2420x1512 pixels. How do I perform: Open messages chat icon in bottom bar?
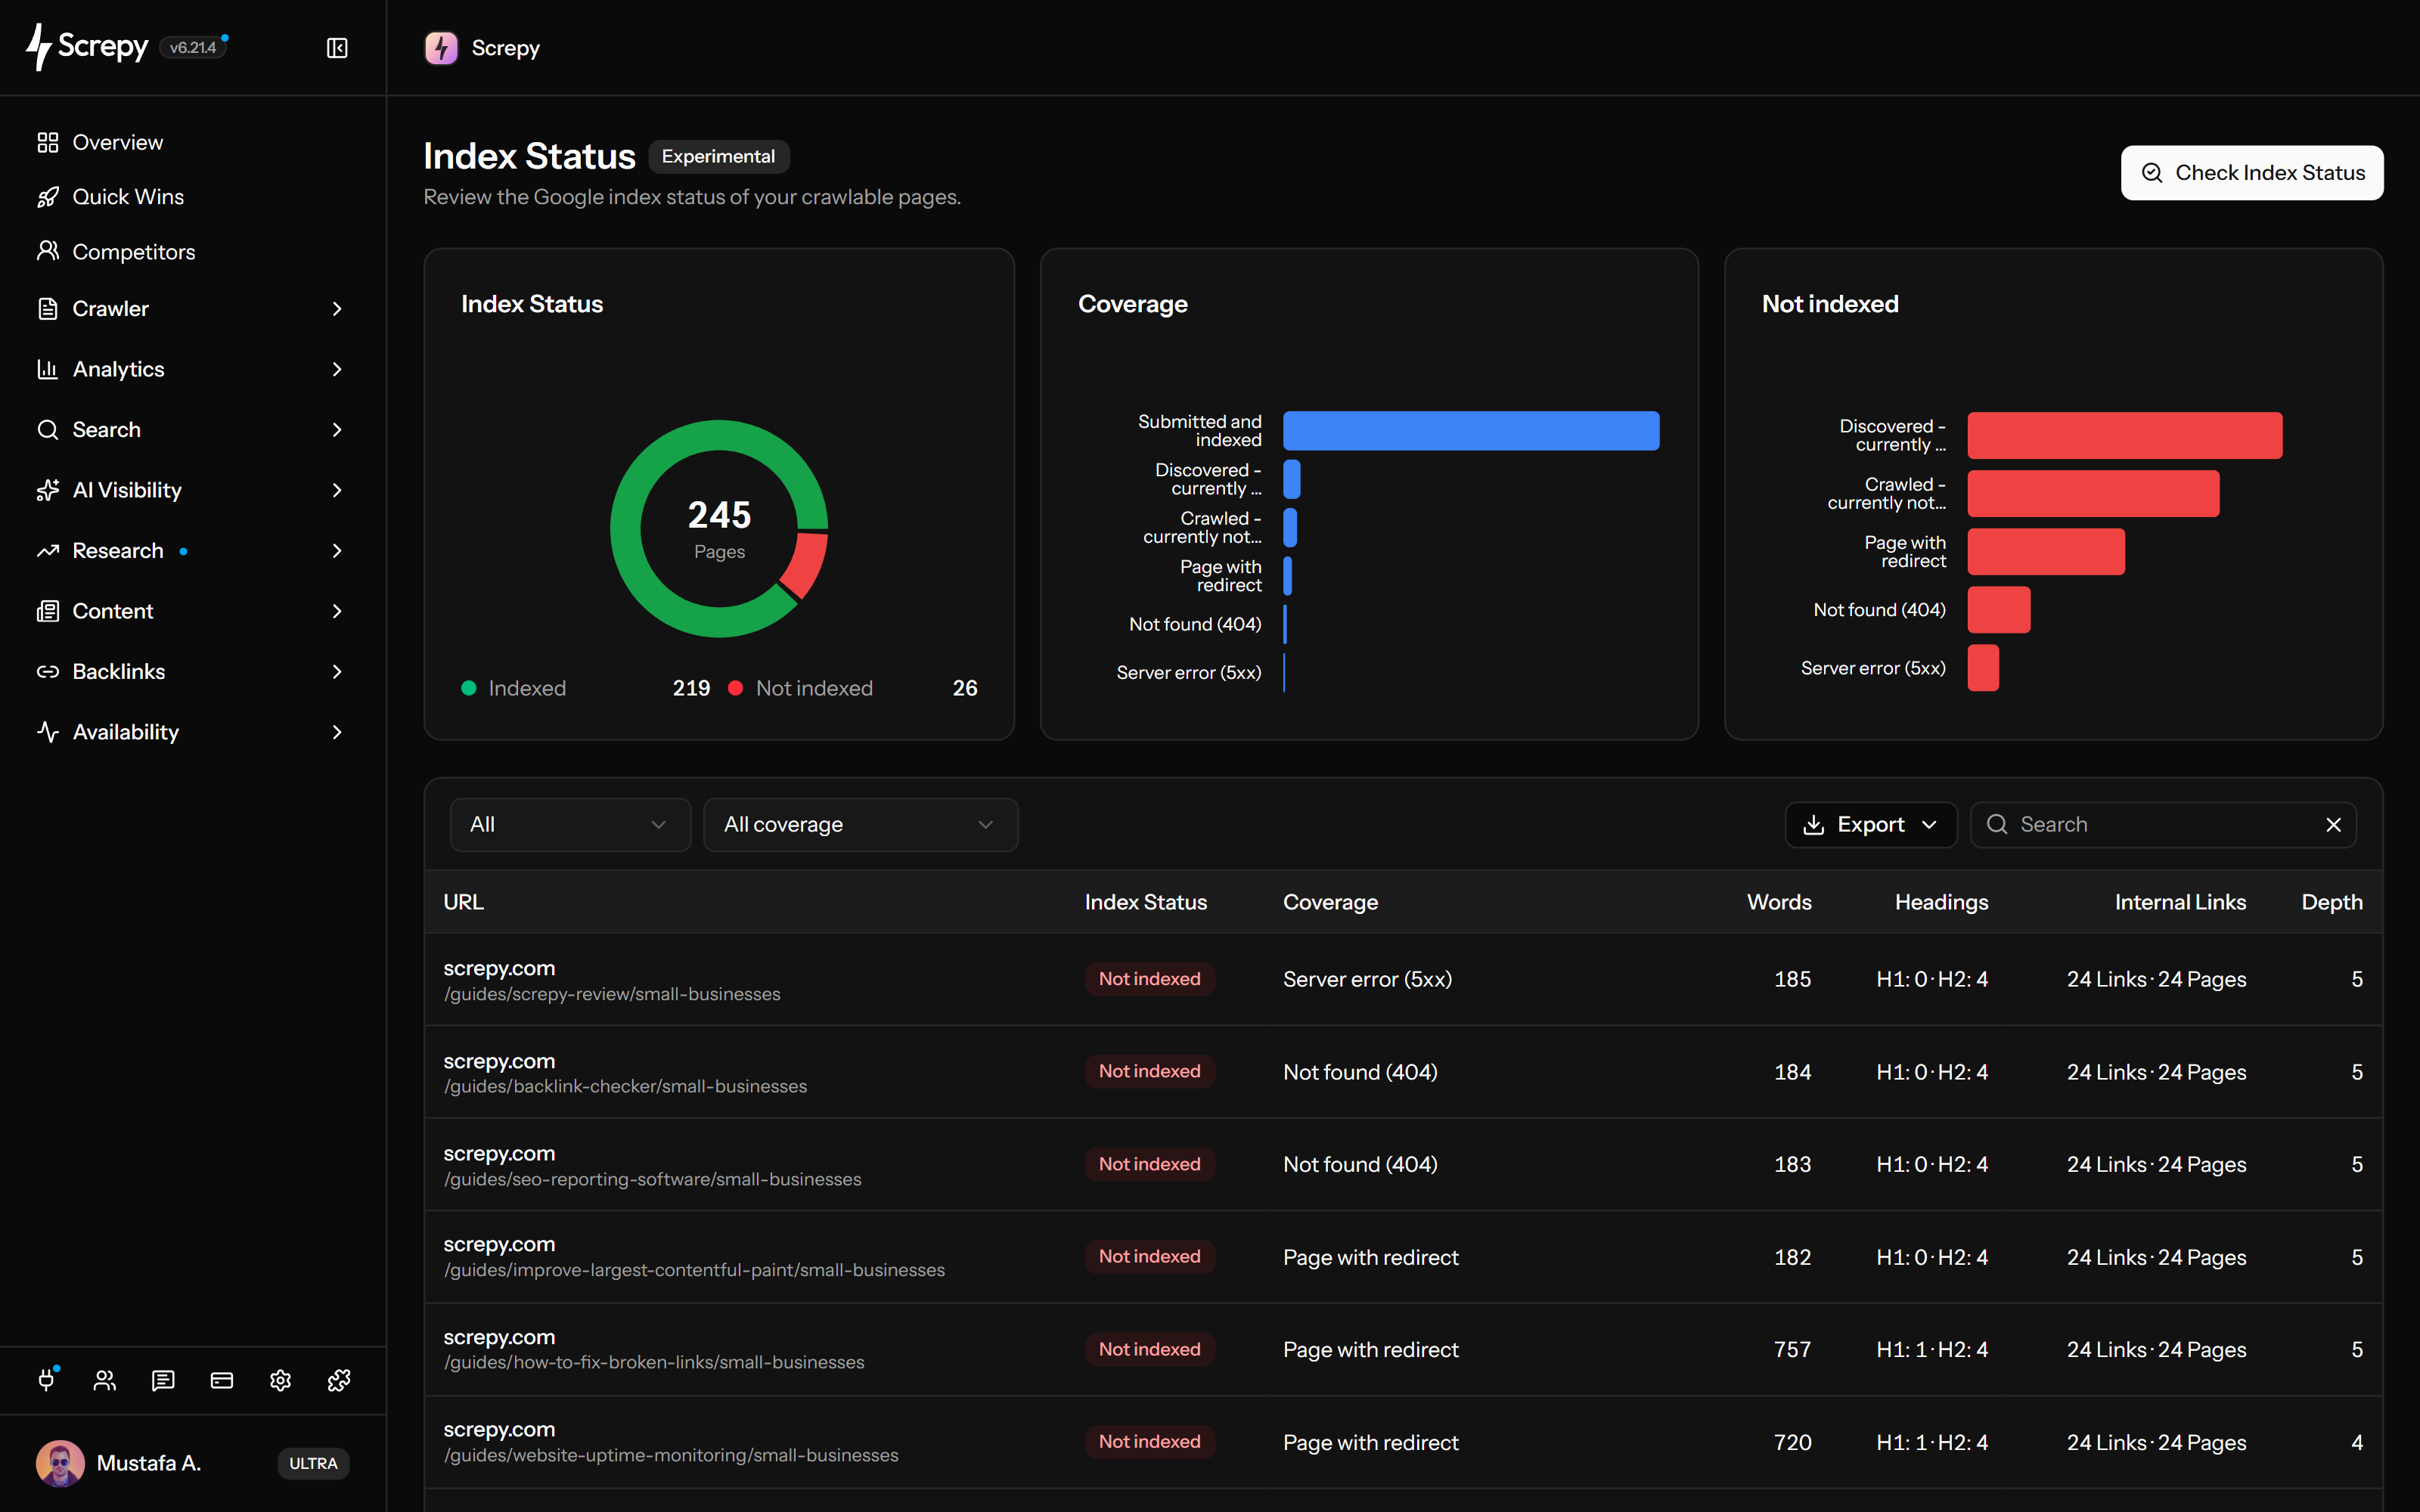point(163,1380)
